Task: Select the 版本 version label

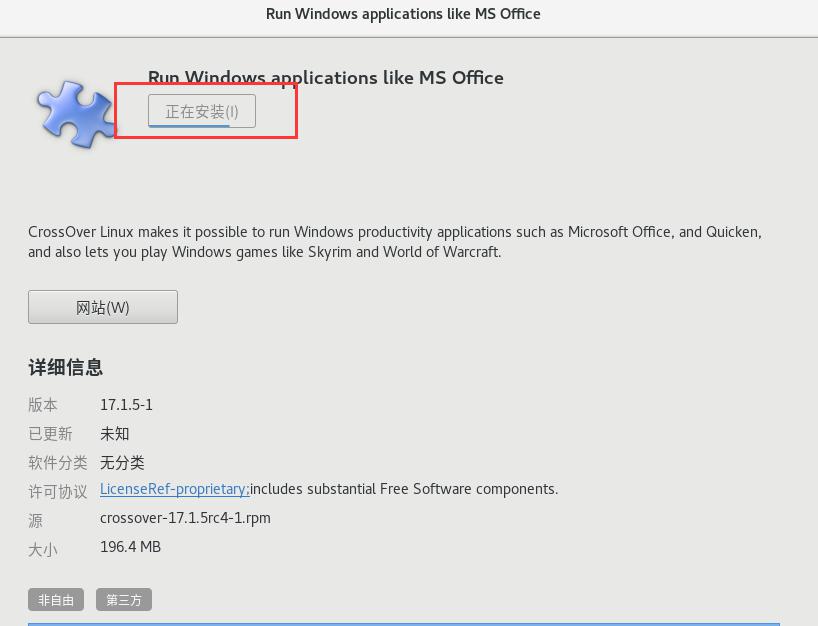Action: pyautogui.click(x=43, y=405)
